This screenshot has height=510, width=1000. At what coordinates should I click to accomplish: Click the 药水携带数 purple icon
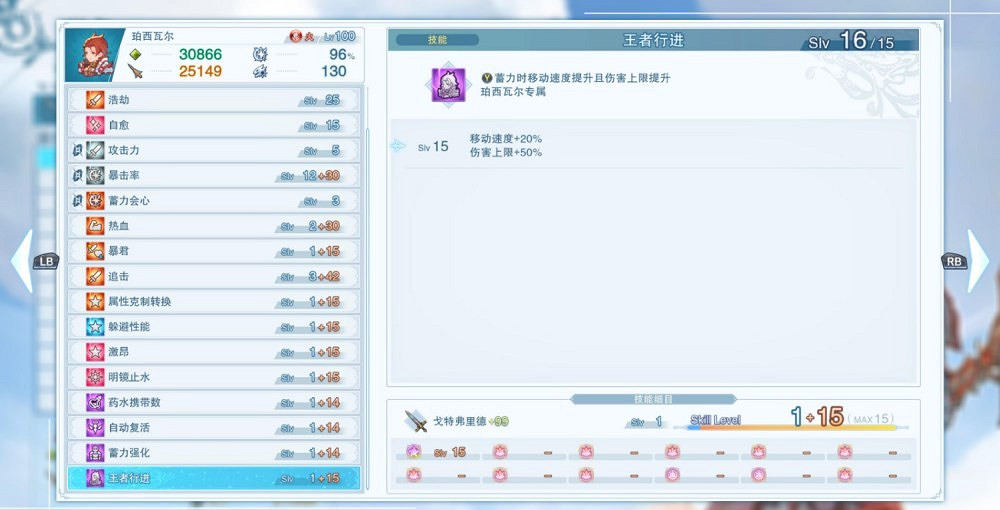95,402
